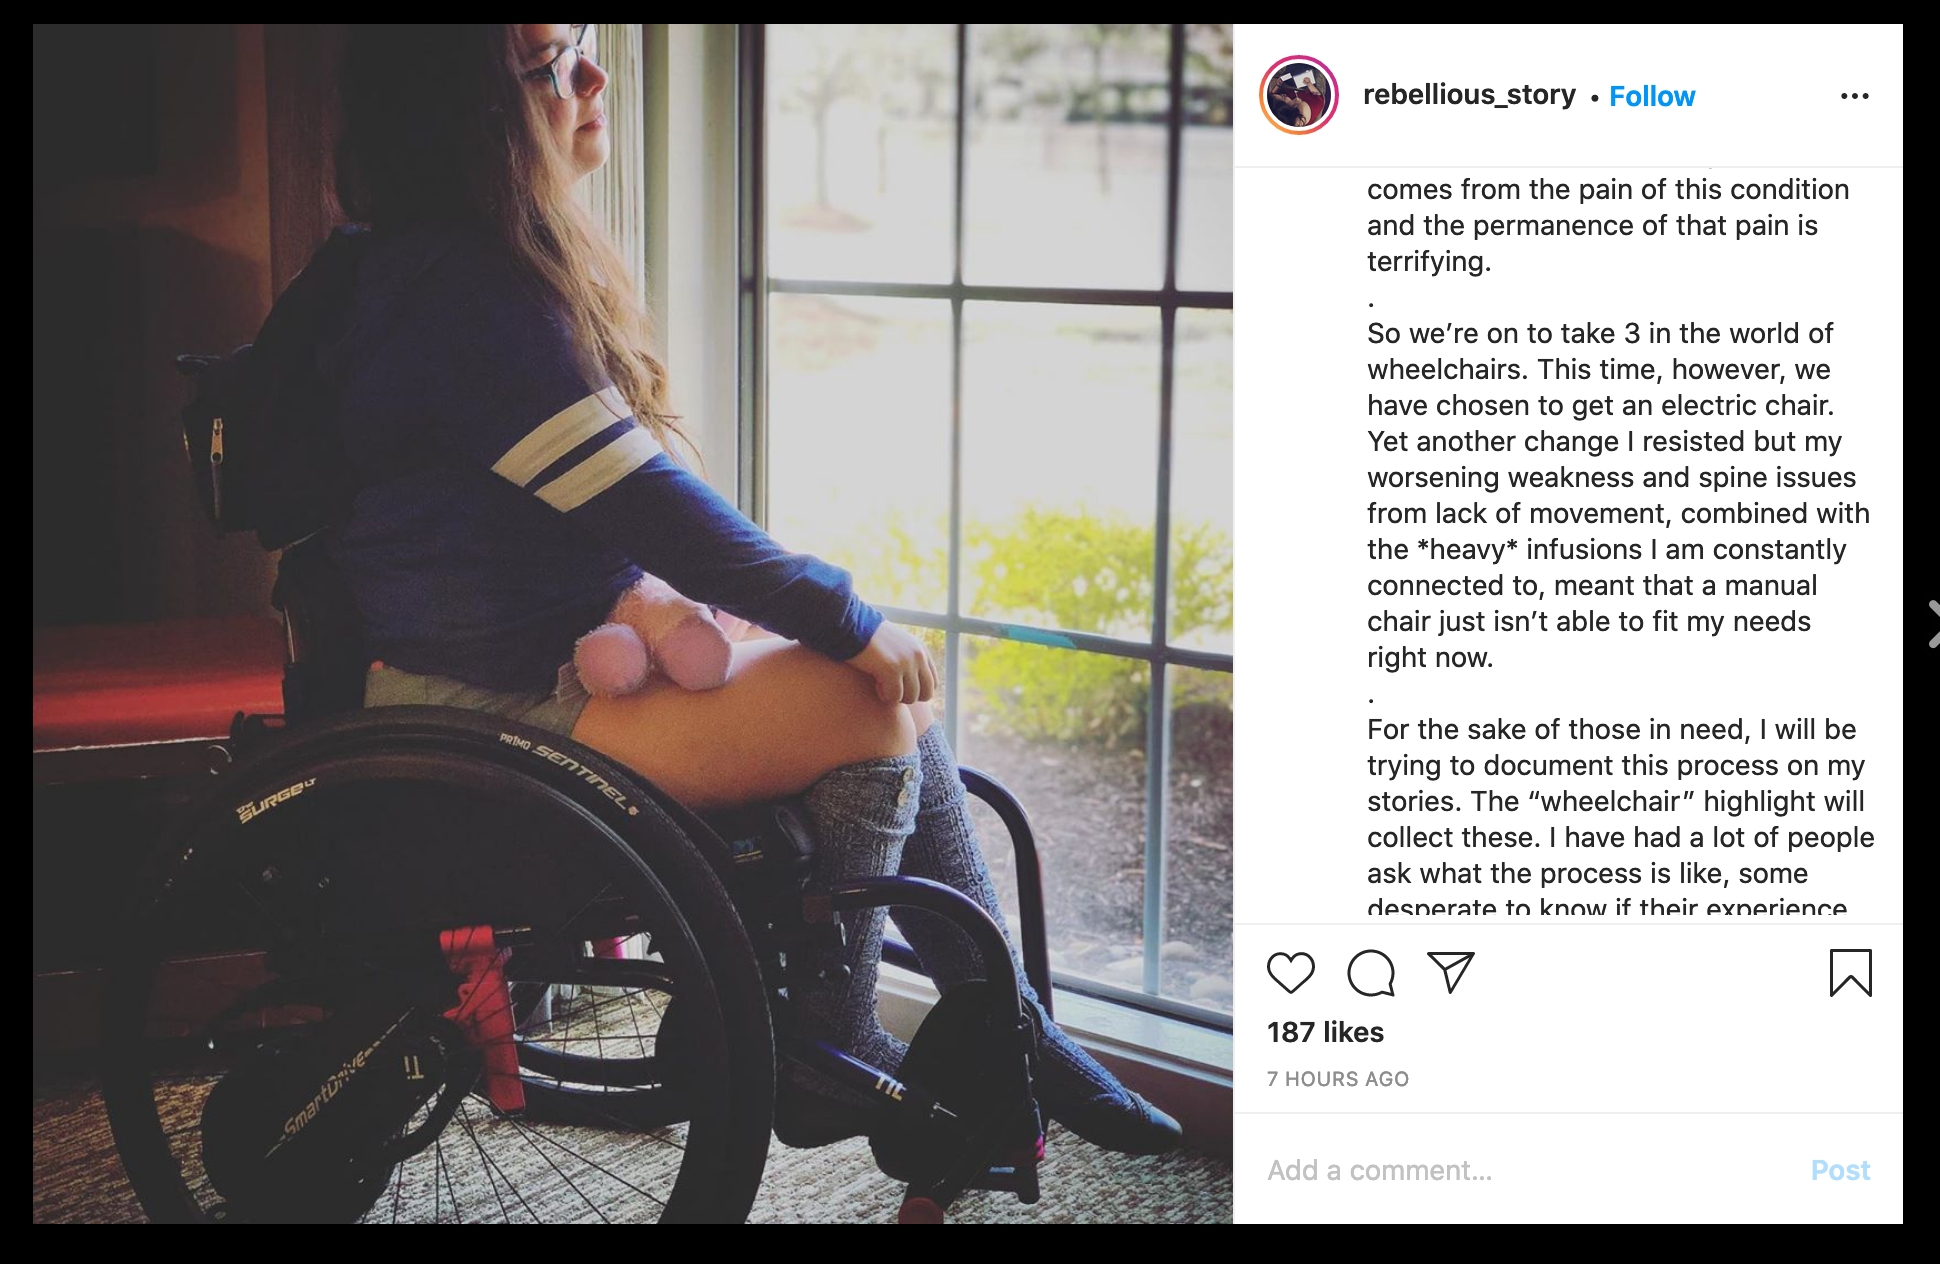Open comments via the speech bubble icon
Image resolution: width=1940 pixels, height=1264 pixels.
coord(1370,973)
